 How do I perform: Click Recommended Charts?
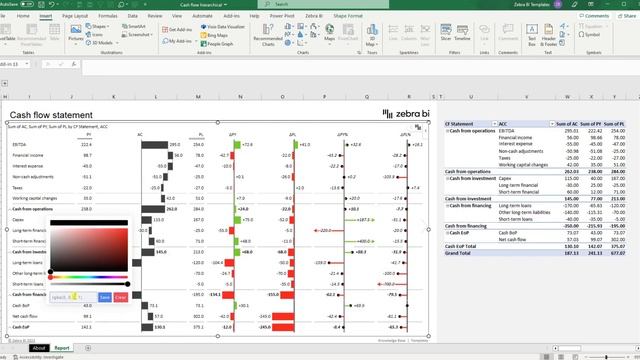(x=268, y=35)
